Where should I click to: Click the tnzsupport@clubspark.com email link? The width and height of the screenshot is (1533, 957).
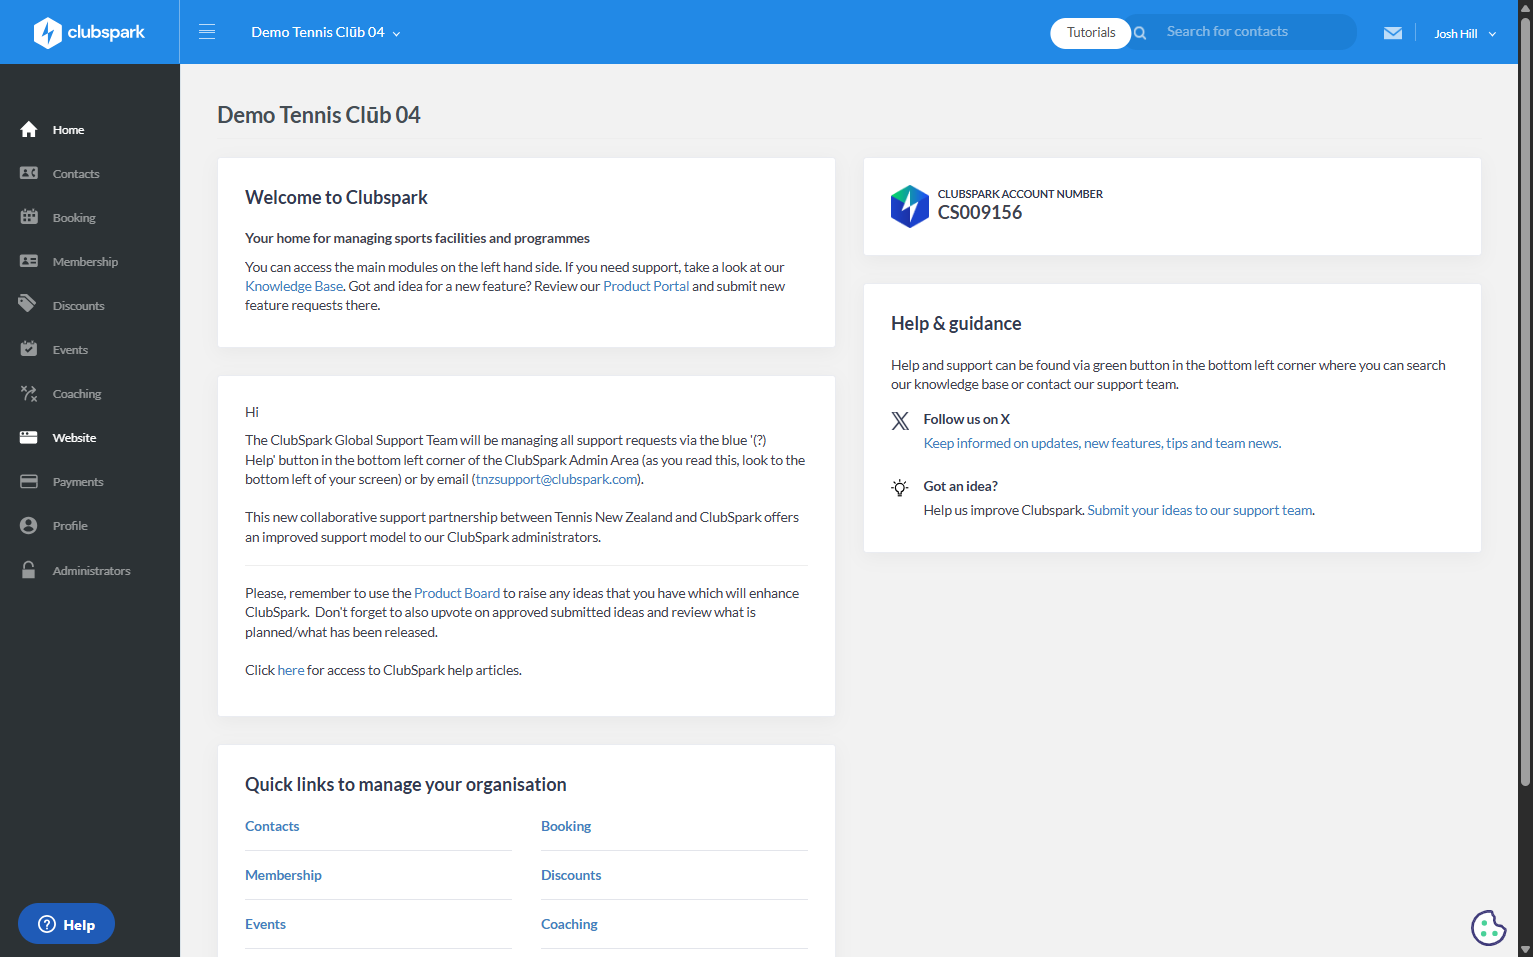pos(557,479)
